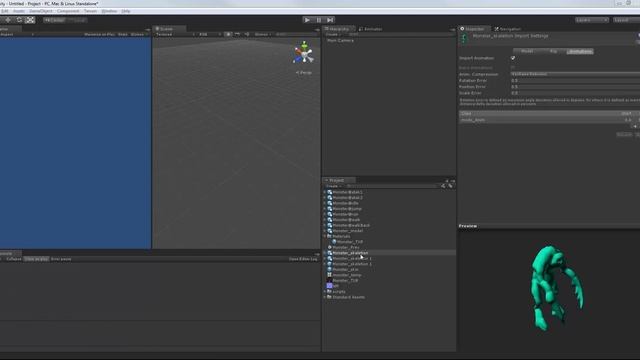The width and height of the screenshot is (640, 360).
Task: Click the Monster_Txtr material sphere icon
Action: pyautogui.click(x=334, y=242)
